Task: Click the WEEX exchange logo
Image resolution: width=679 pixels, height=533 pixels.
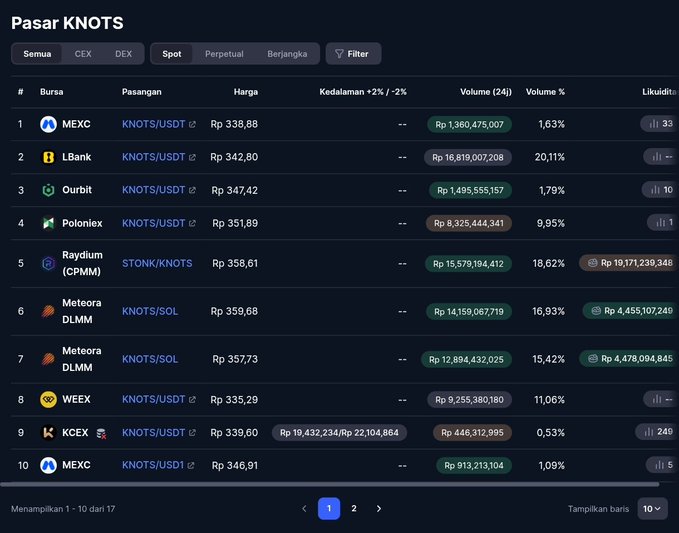Action: [48, 399]
